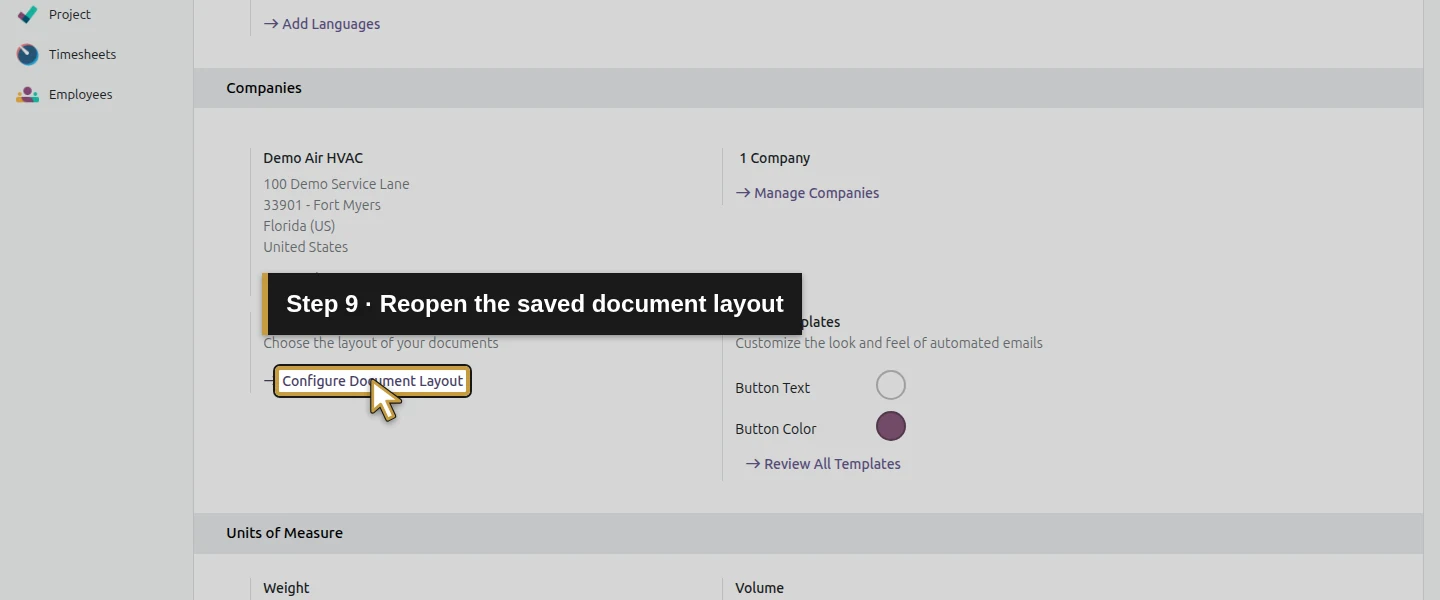The width and height of the screenshot is (1440, 600).
Task: Select the Florida (US) text
Action: (x=299, y=226)
